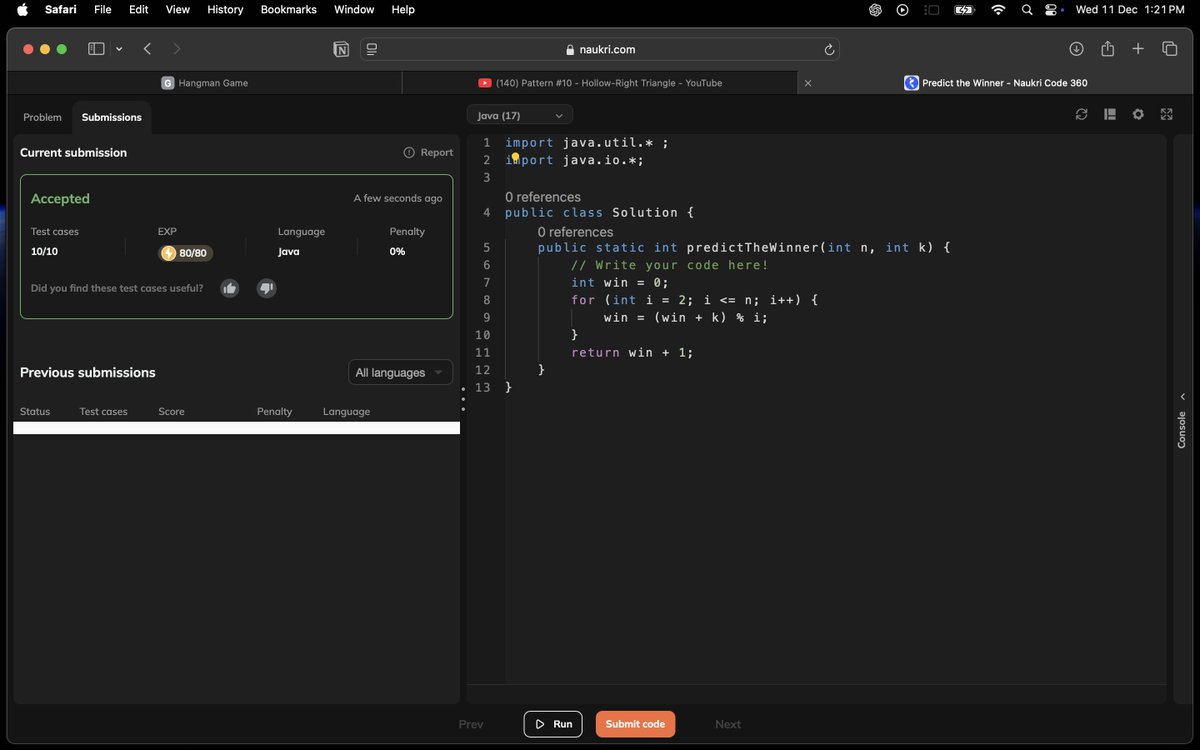Click the Score column header
Image resolution: width=1200 pixels, height=750 pixels.
click(171, 411)
